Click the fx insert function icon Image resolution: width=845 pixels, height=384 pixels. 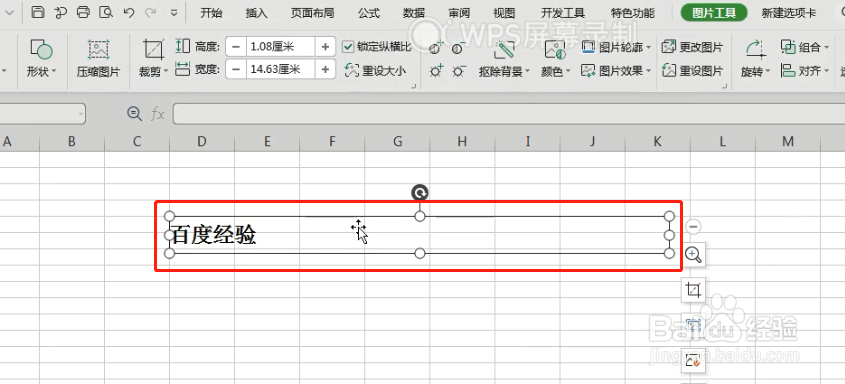157,114
